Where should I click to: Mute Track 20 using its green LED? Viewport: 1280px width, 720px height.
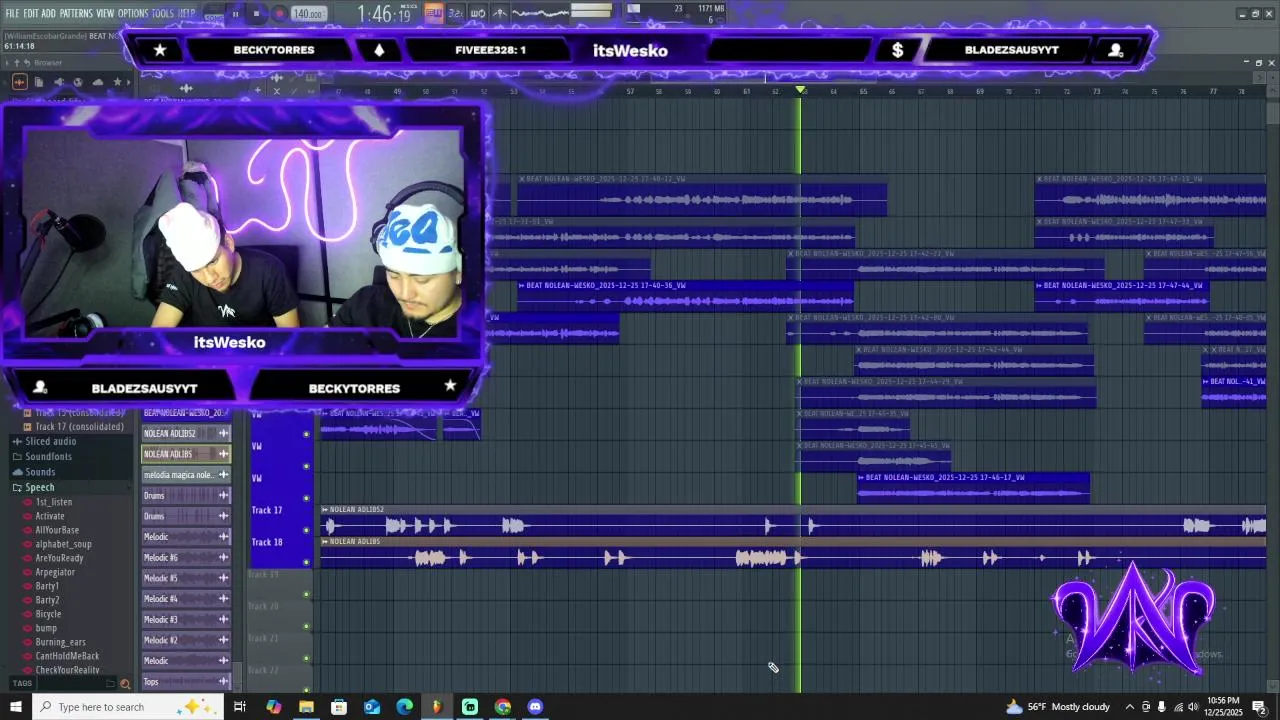(306, 626)
